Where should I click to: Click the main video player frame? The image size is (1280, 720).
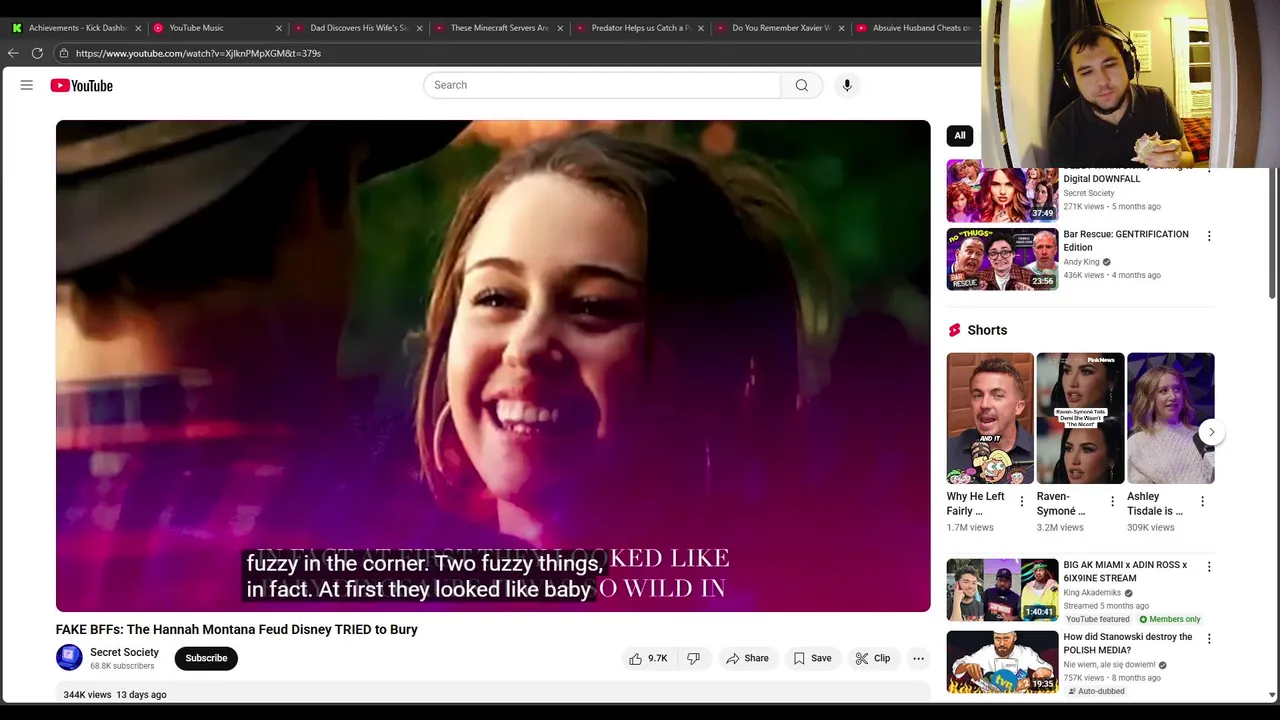[493, 366]
